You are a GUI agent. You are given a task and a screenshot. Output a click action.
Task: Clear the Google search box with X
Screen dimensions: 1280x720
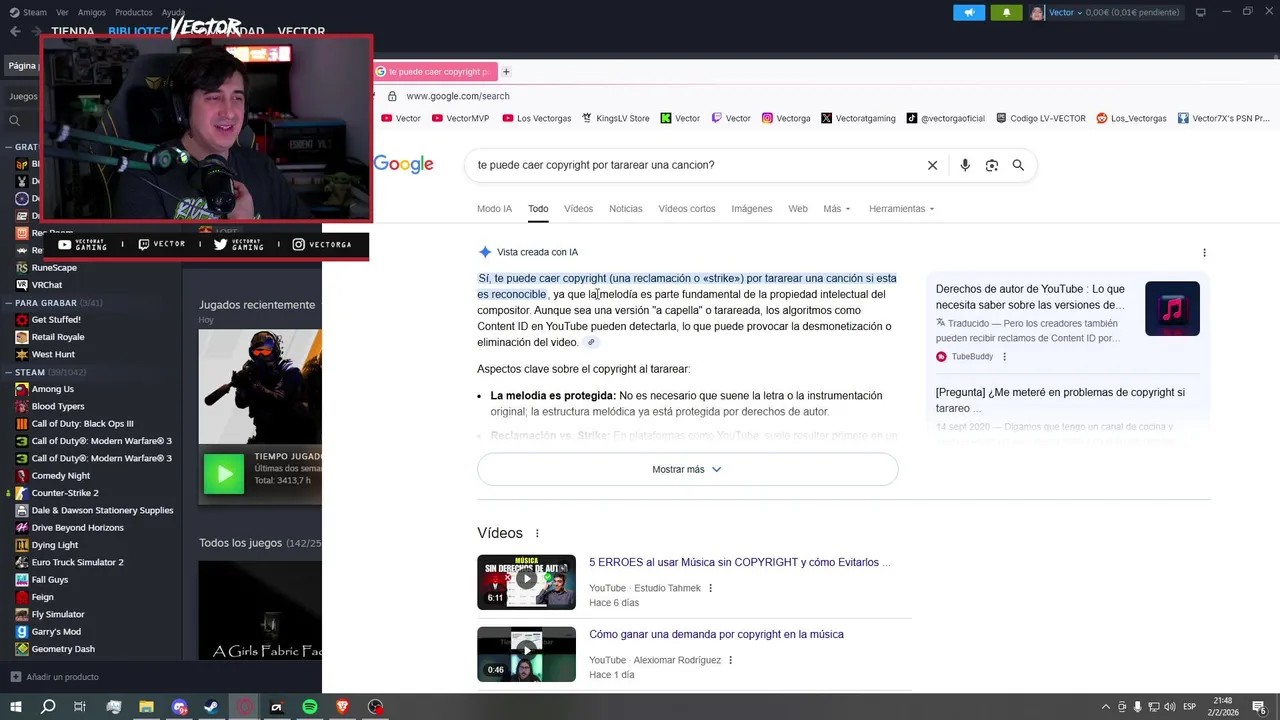coord(932,165)
